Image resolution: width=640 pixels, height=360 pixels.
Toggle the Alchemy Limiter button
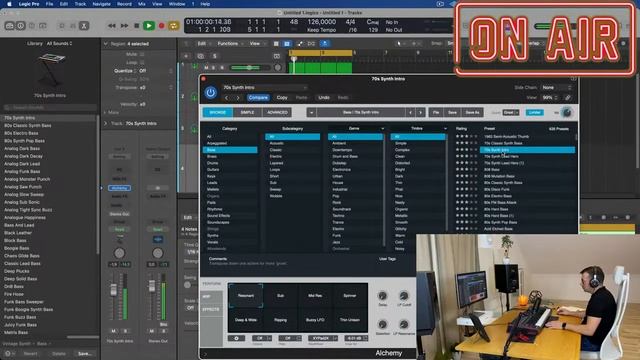click(x=534, y=112)
